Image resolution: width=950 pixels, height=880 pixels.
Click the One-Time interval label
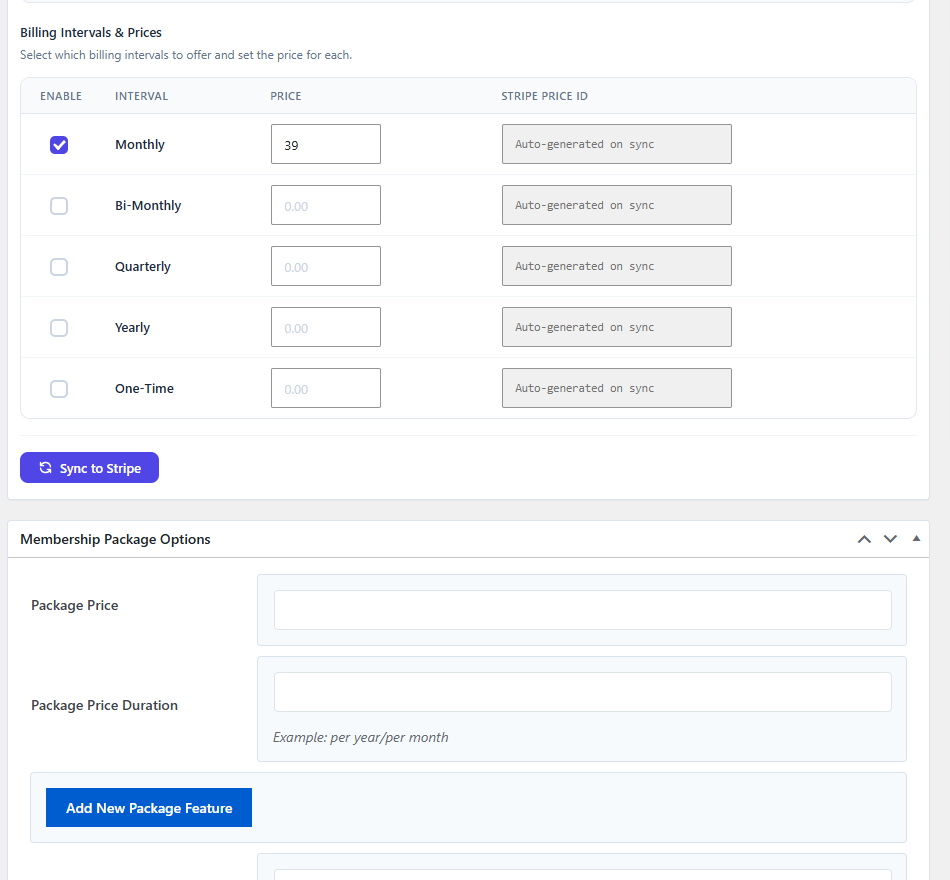(144, 388)
